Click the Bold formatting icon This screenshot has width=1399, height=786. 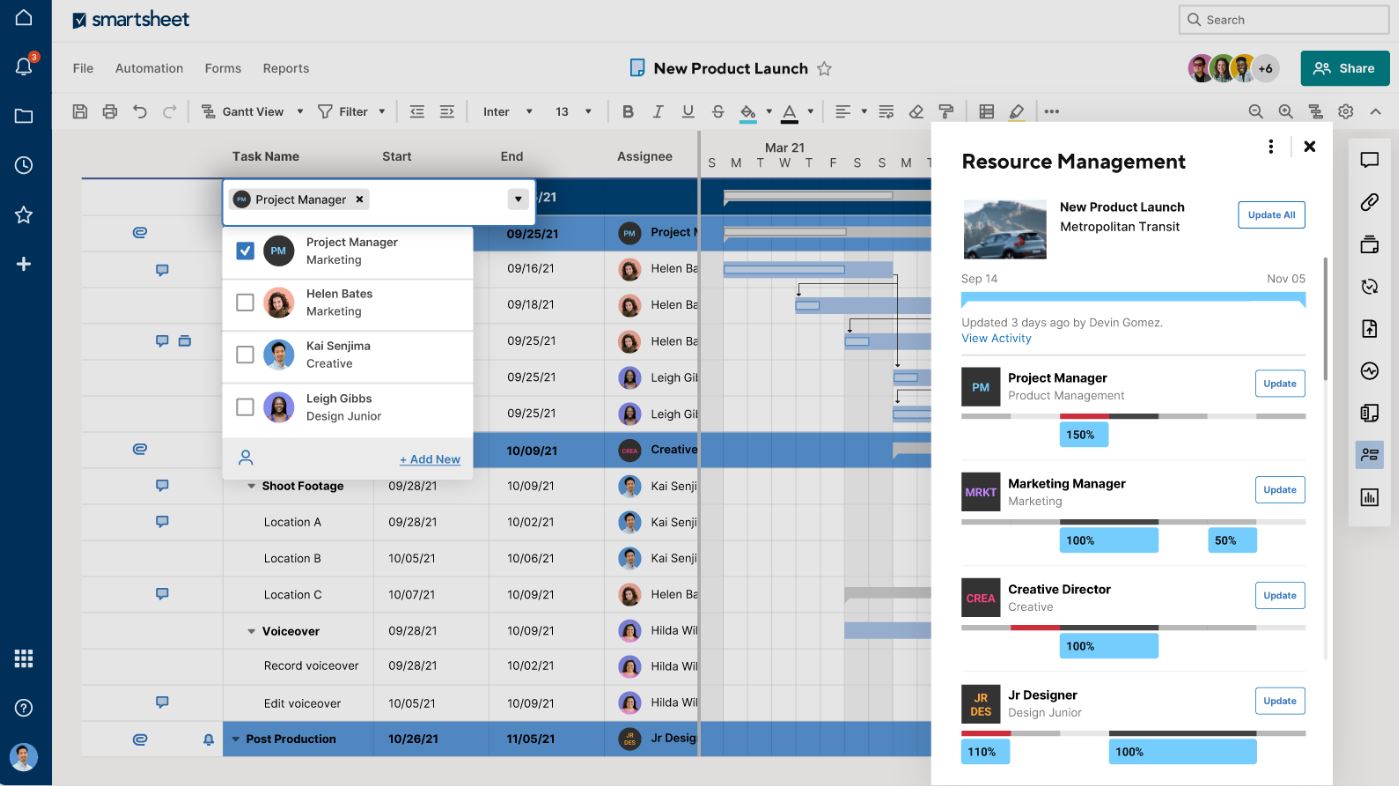[628, 112]
